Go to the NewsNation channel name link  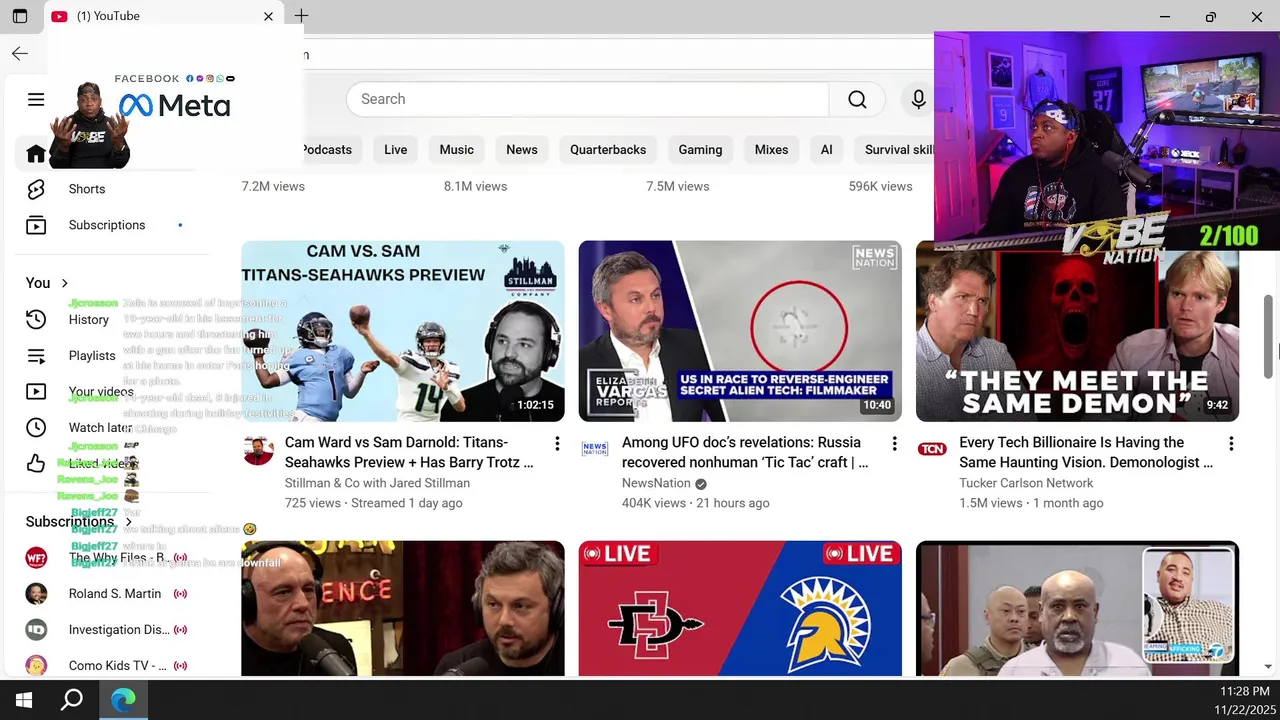(656, 483)
